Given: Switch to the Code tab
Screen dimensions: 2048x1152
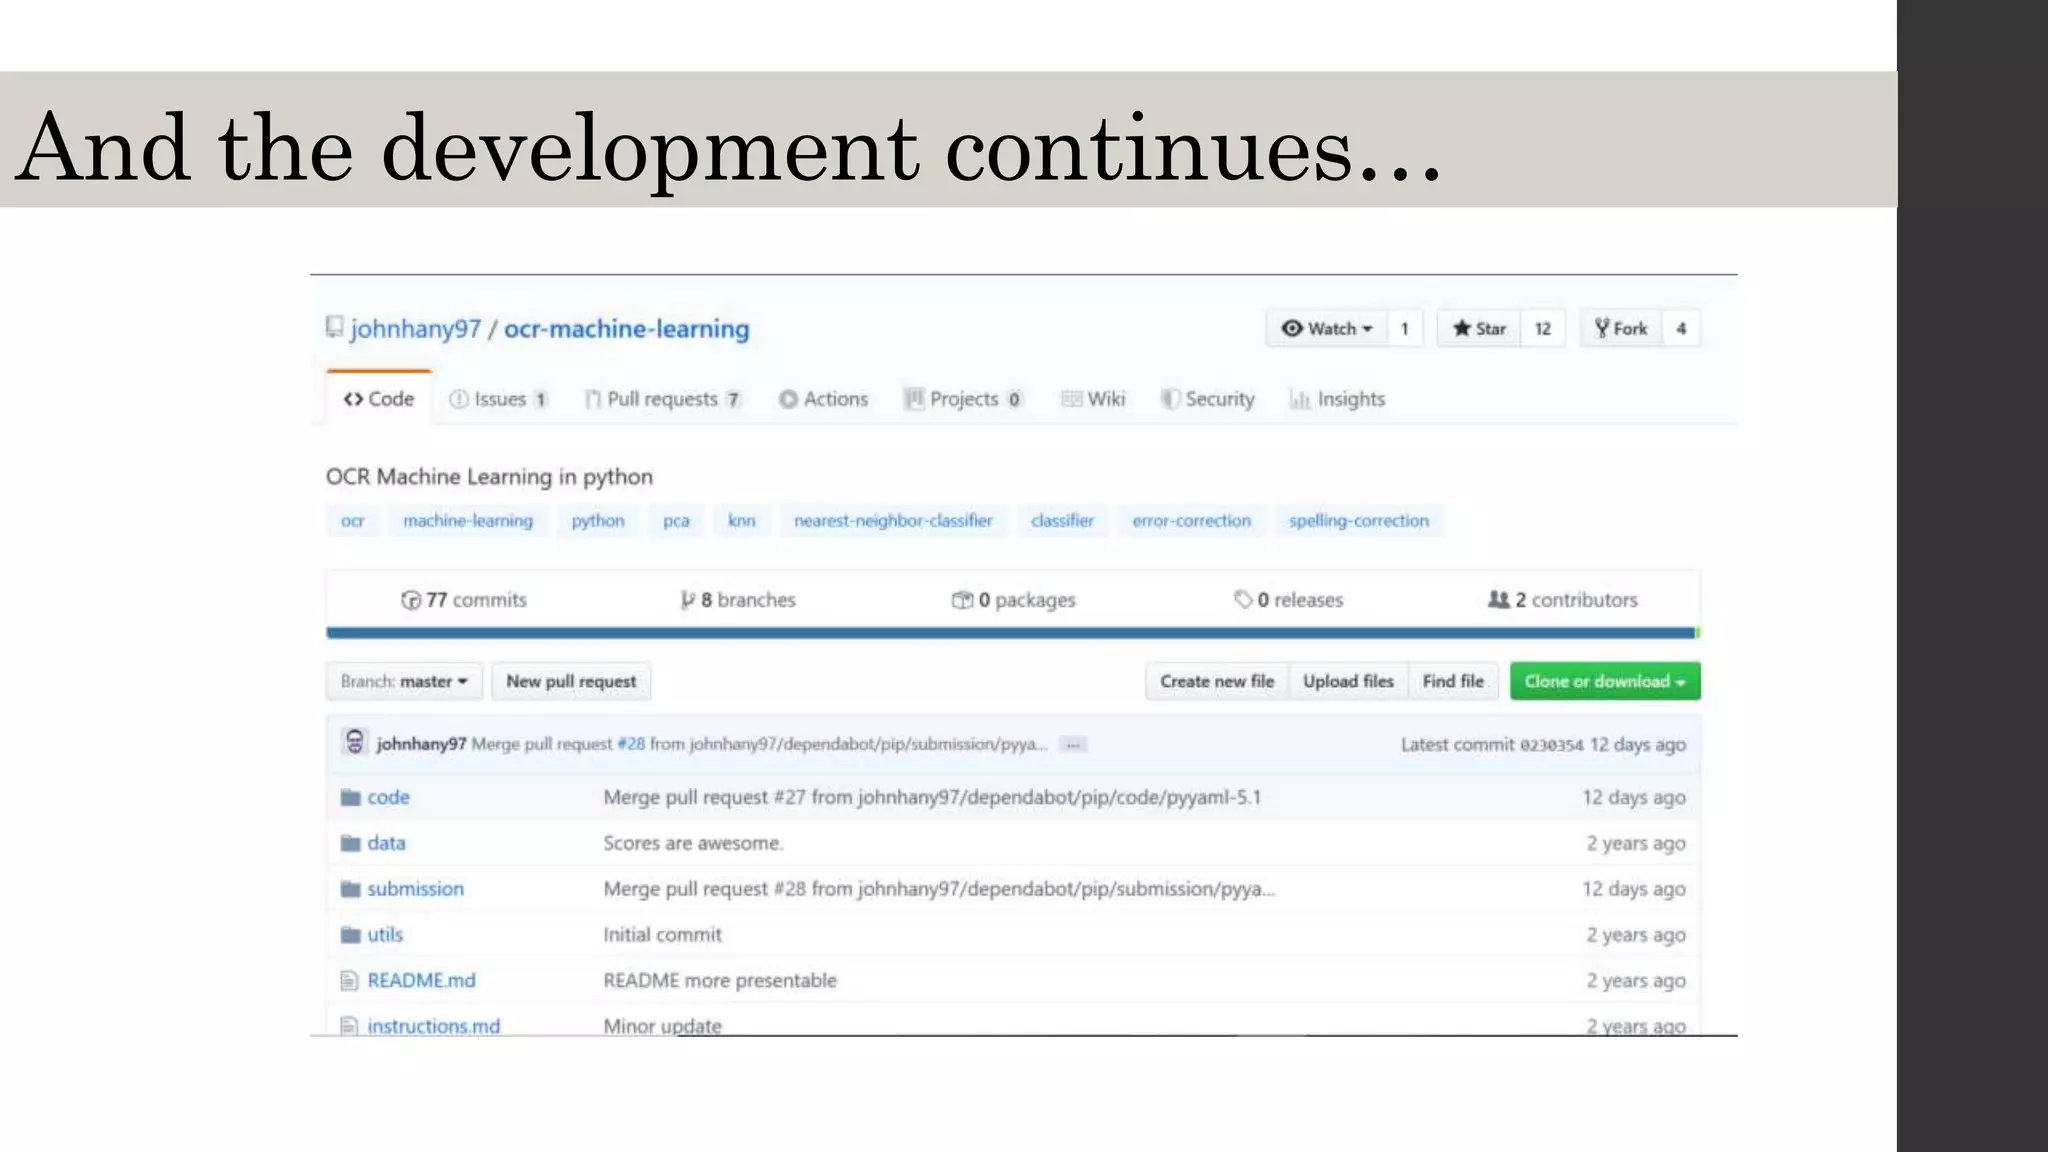Looking at the screenshot, I should (x=379, y=399).
